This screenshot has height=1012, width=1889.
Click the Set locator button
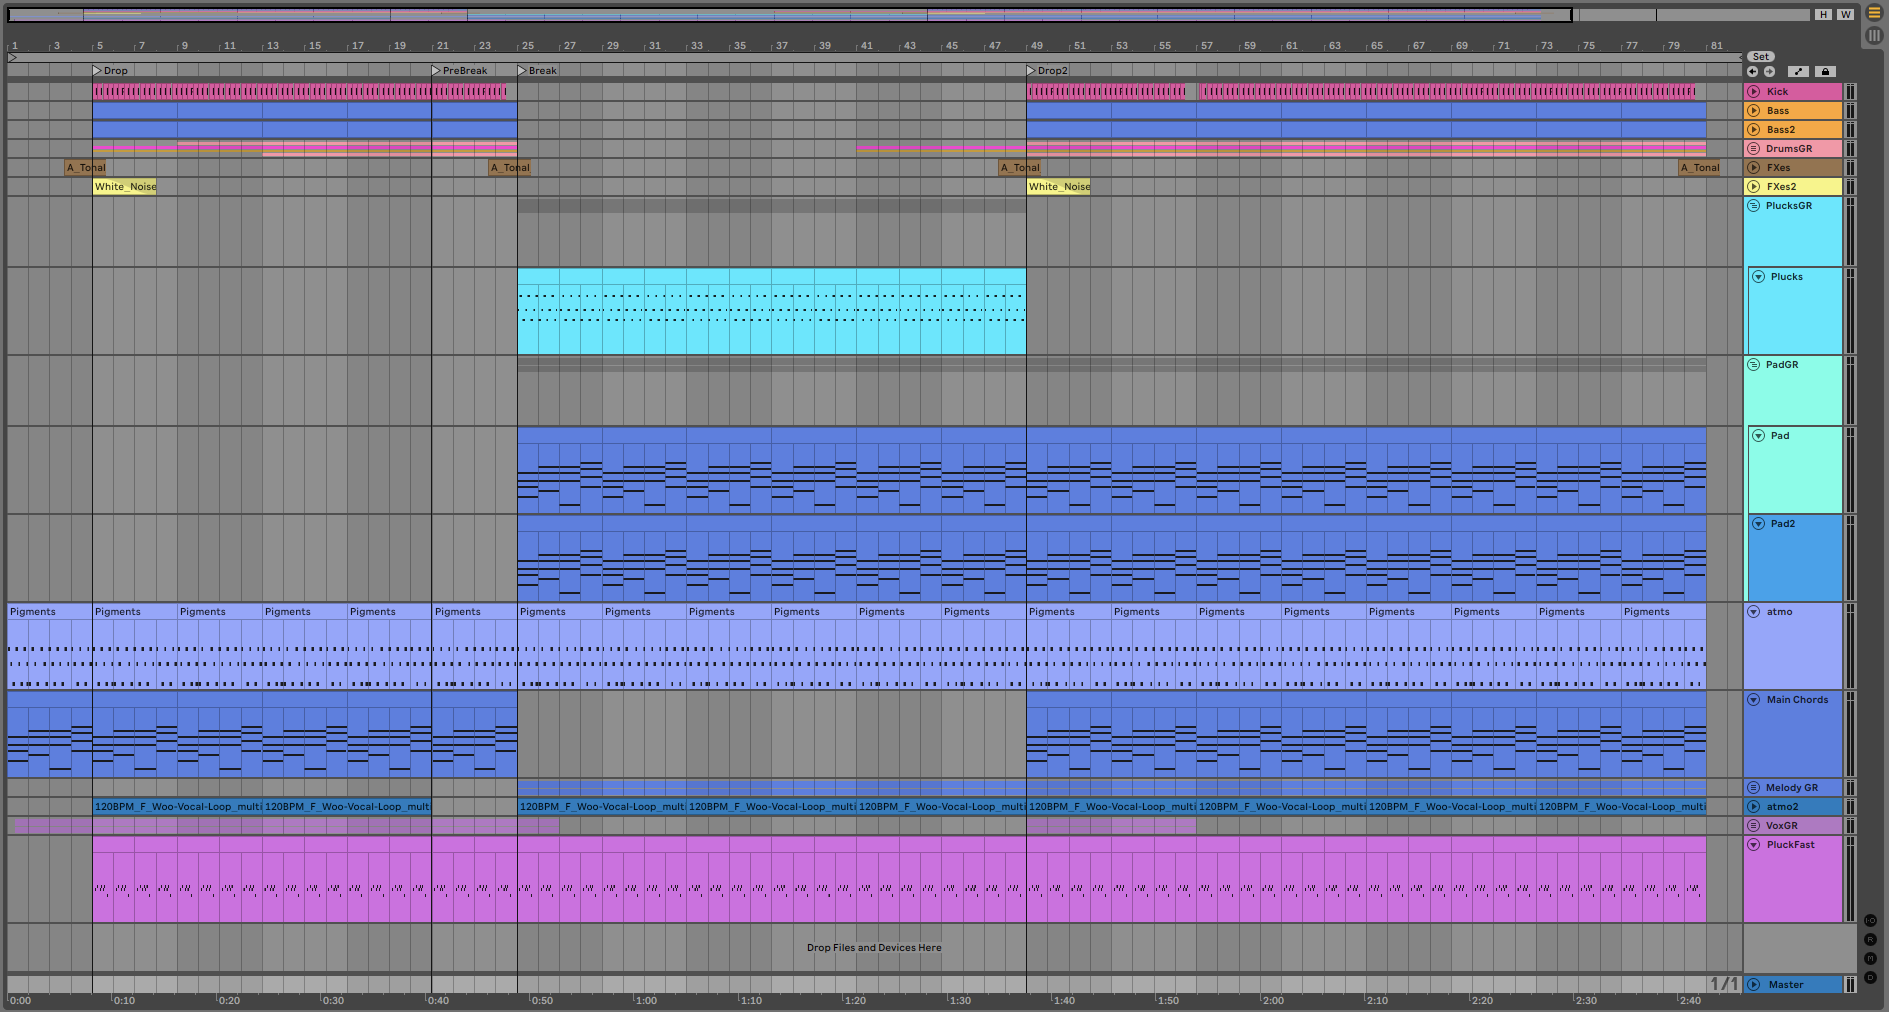tap(1761, 57)
